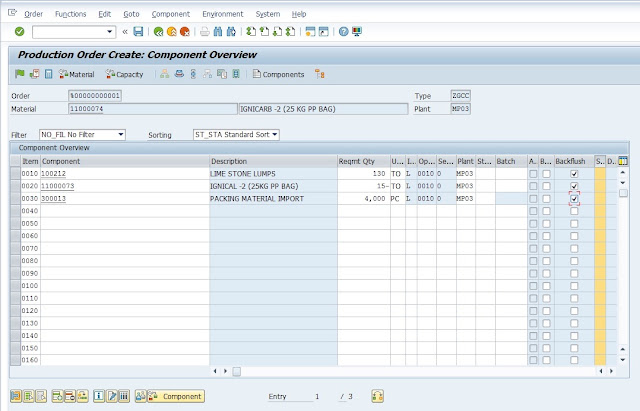Image resolution: width=640 pixels, height=411 pixels.
Task: Uncheck Backflush for PACKING MATERIAL IMPORT
Action: pos(574,199)
